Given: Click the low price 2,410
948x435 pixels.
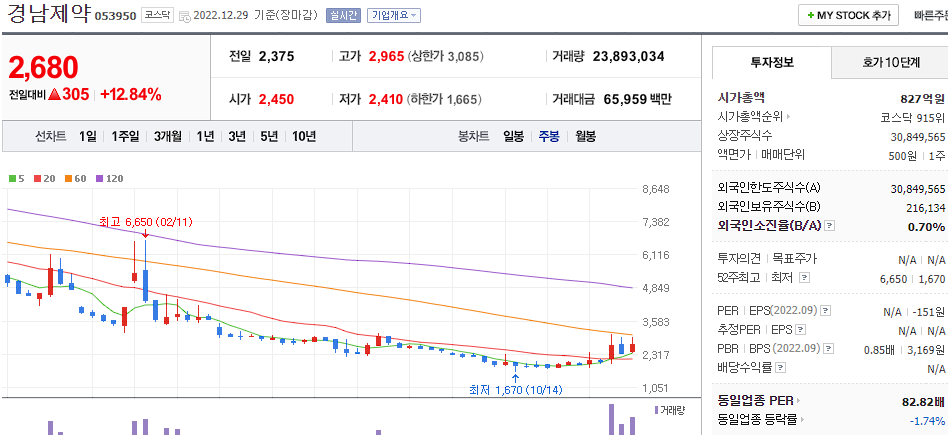Looking at the screenshot, I should click(x=386, y=99).
